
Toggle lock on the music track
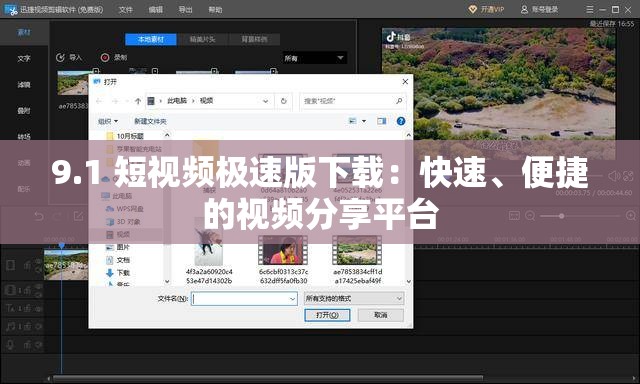coord(27,326)
